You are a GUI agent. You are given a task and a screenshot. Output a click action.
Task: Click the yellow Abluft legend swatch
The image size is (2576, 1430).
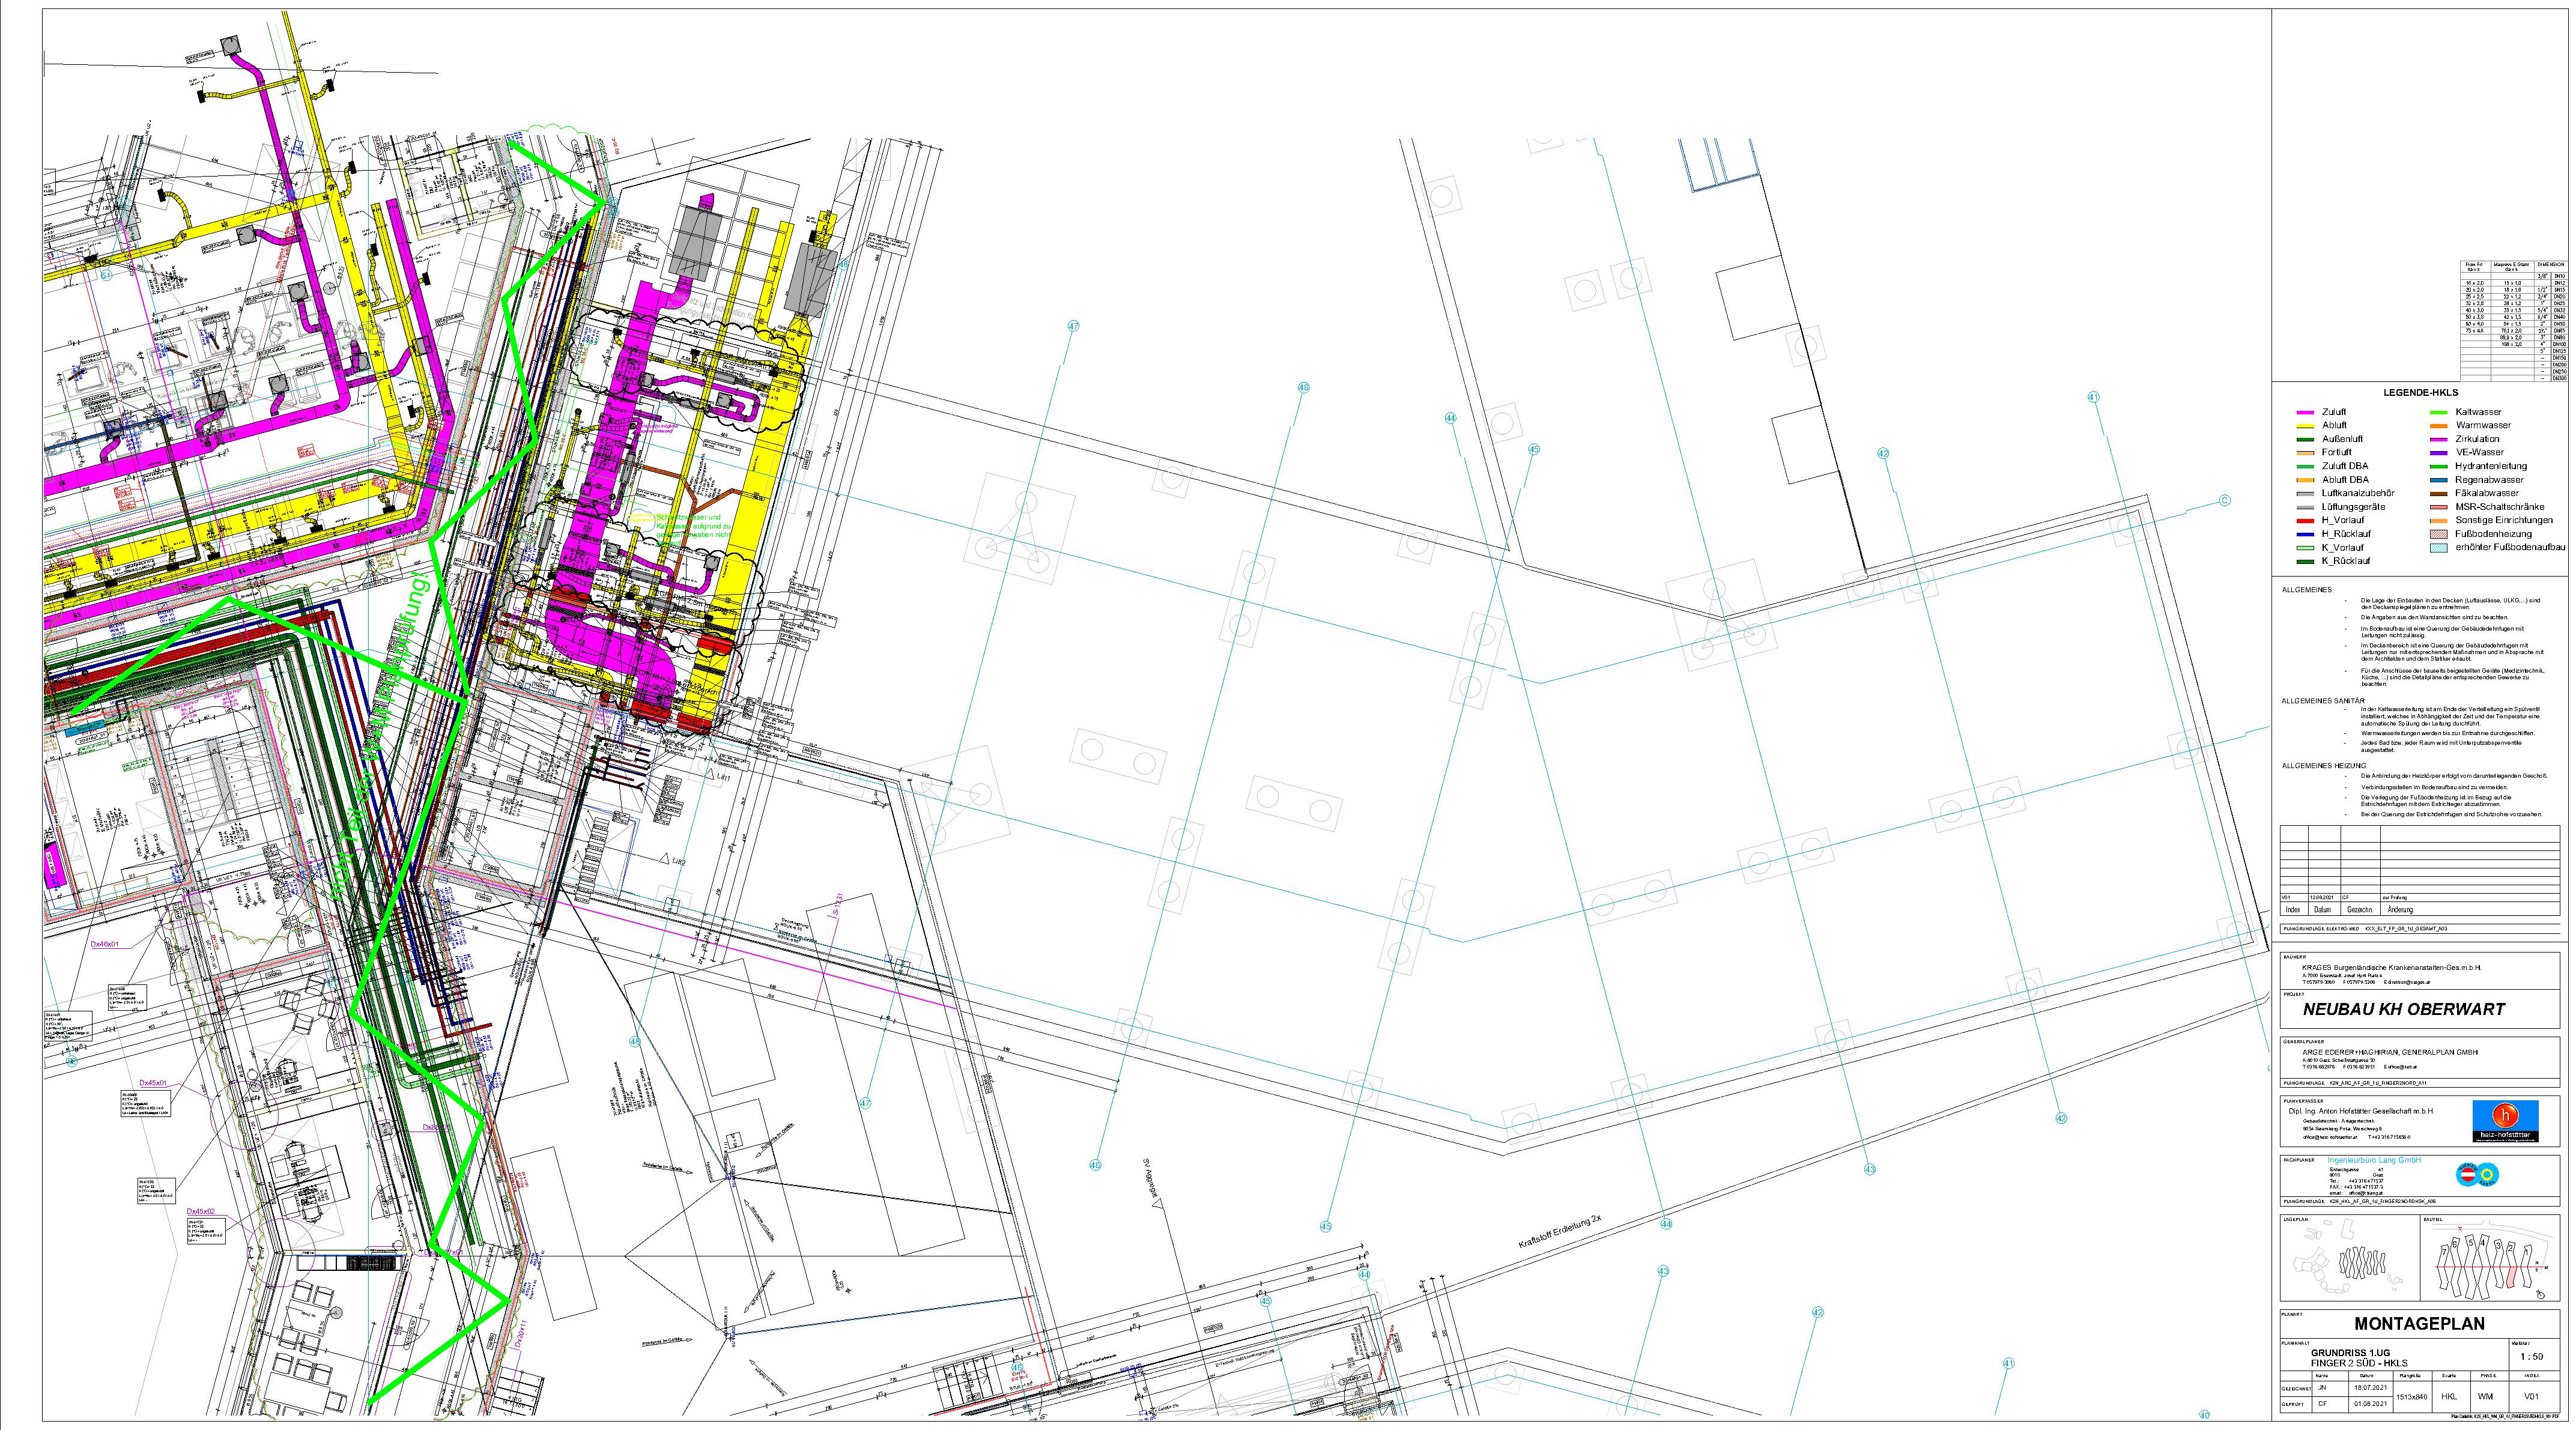tap(2305, 426)
